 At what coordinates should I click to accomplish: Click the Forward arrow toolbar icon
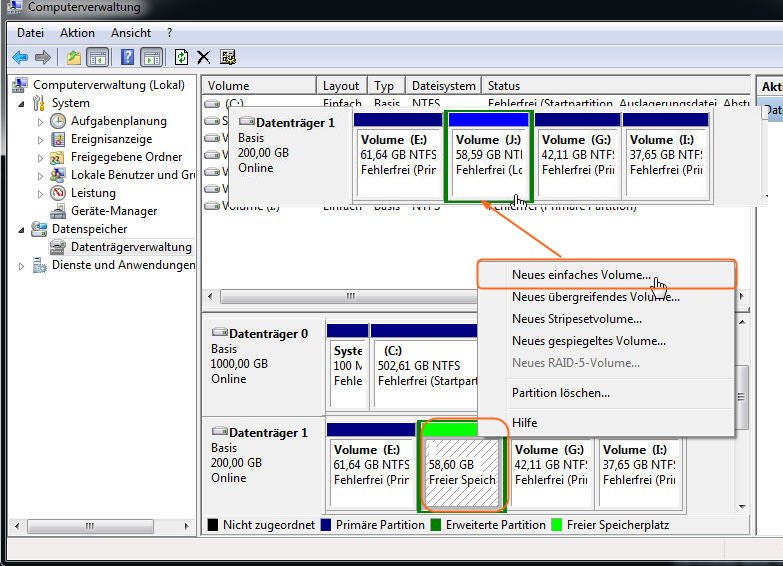(43, 57)
